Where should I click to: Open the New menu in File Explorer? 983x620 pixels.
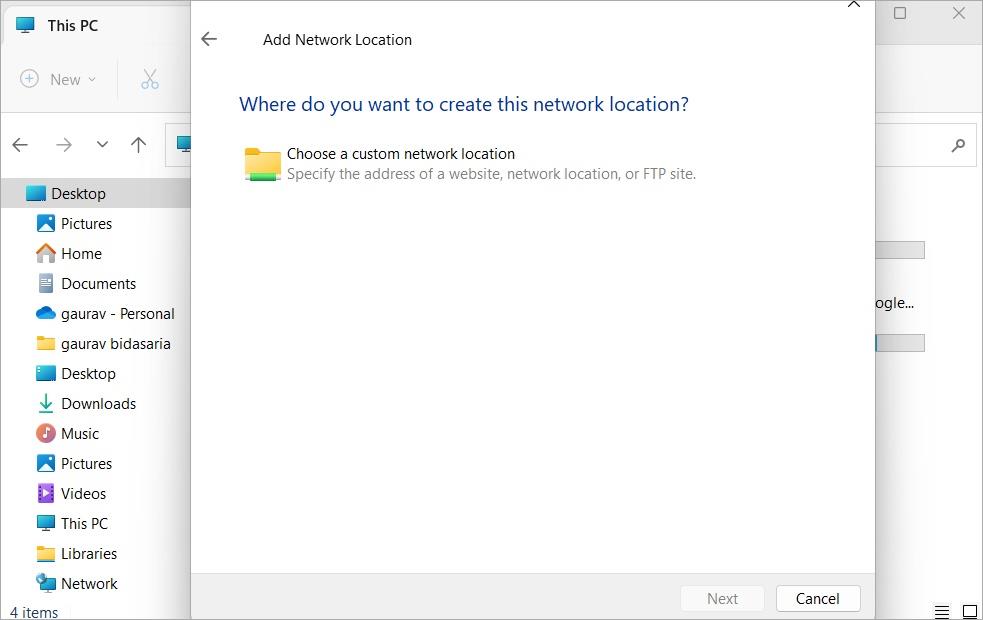58,80
